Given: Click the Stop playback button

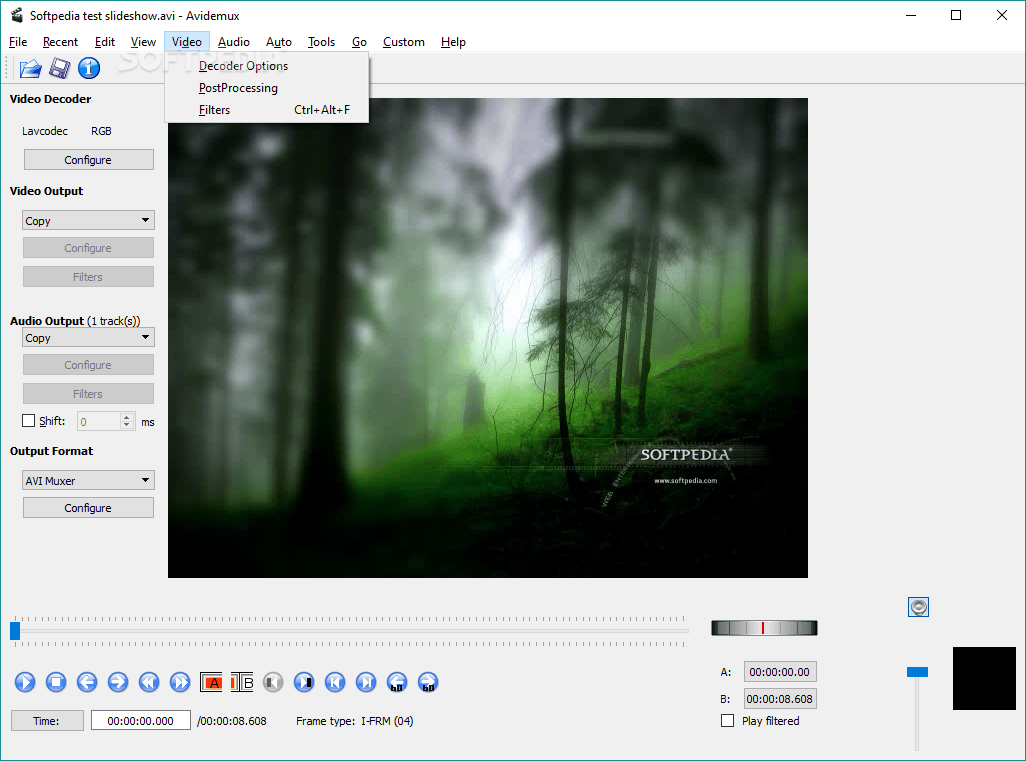Looking at the screenshot, I should [56, 682].
